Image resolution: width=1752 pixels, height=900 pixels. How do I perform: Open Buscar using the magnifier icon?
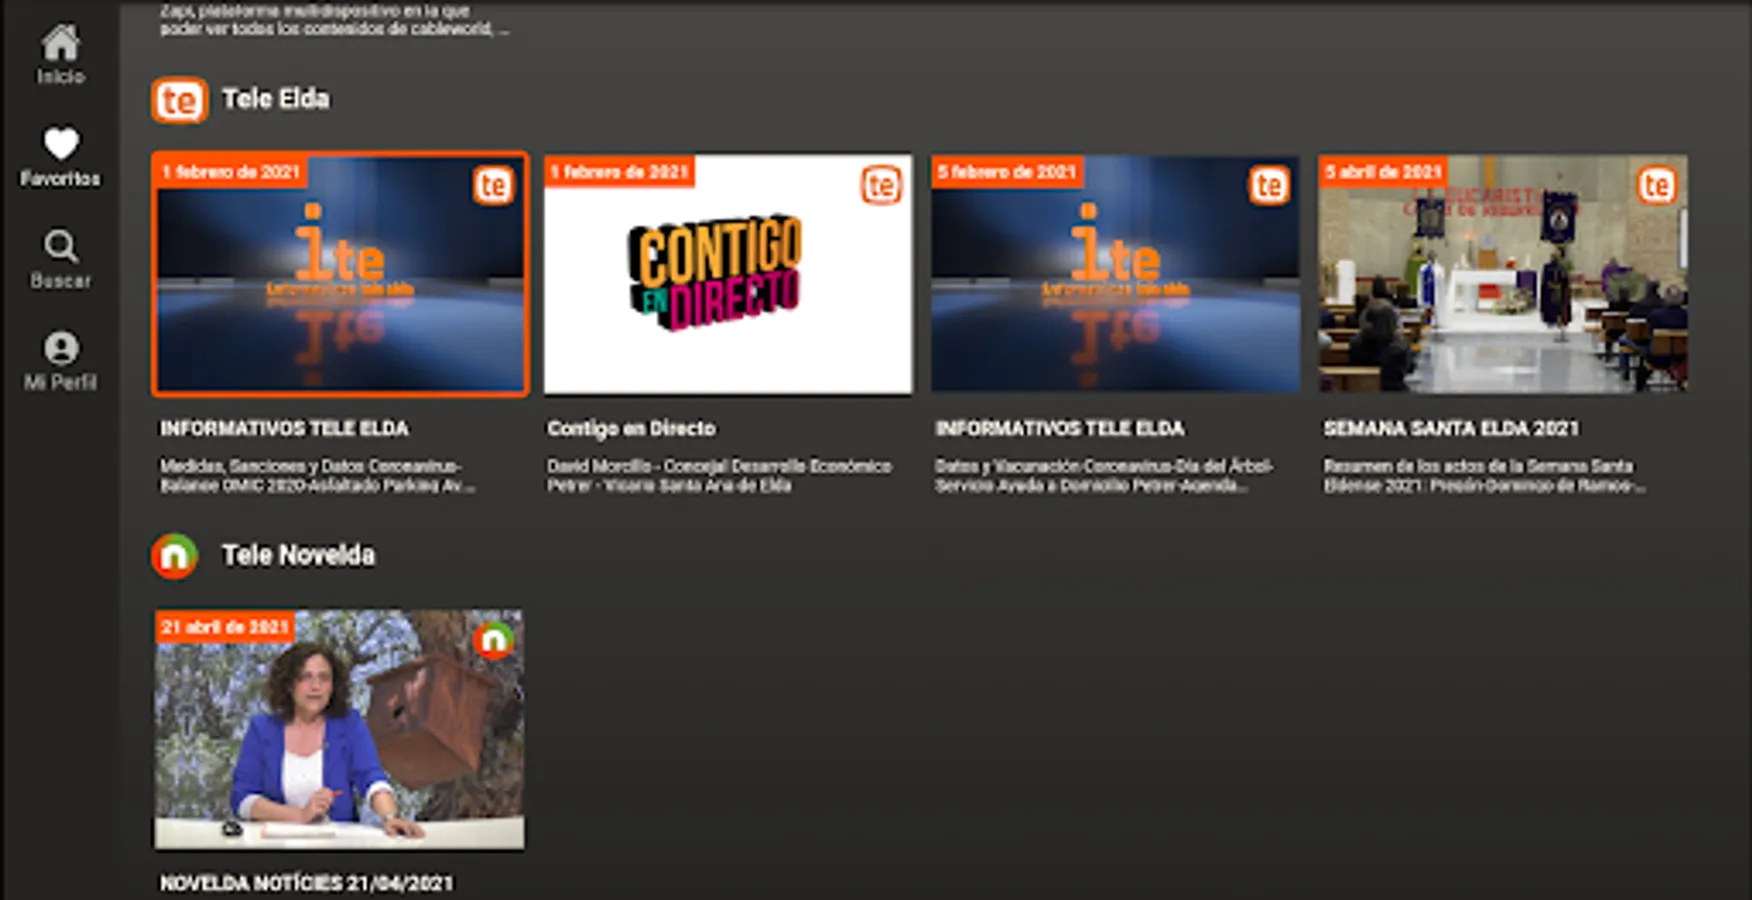click(60, 246)
